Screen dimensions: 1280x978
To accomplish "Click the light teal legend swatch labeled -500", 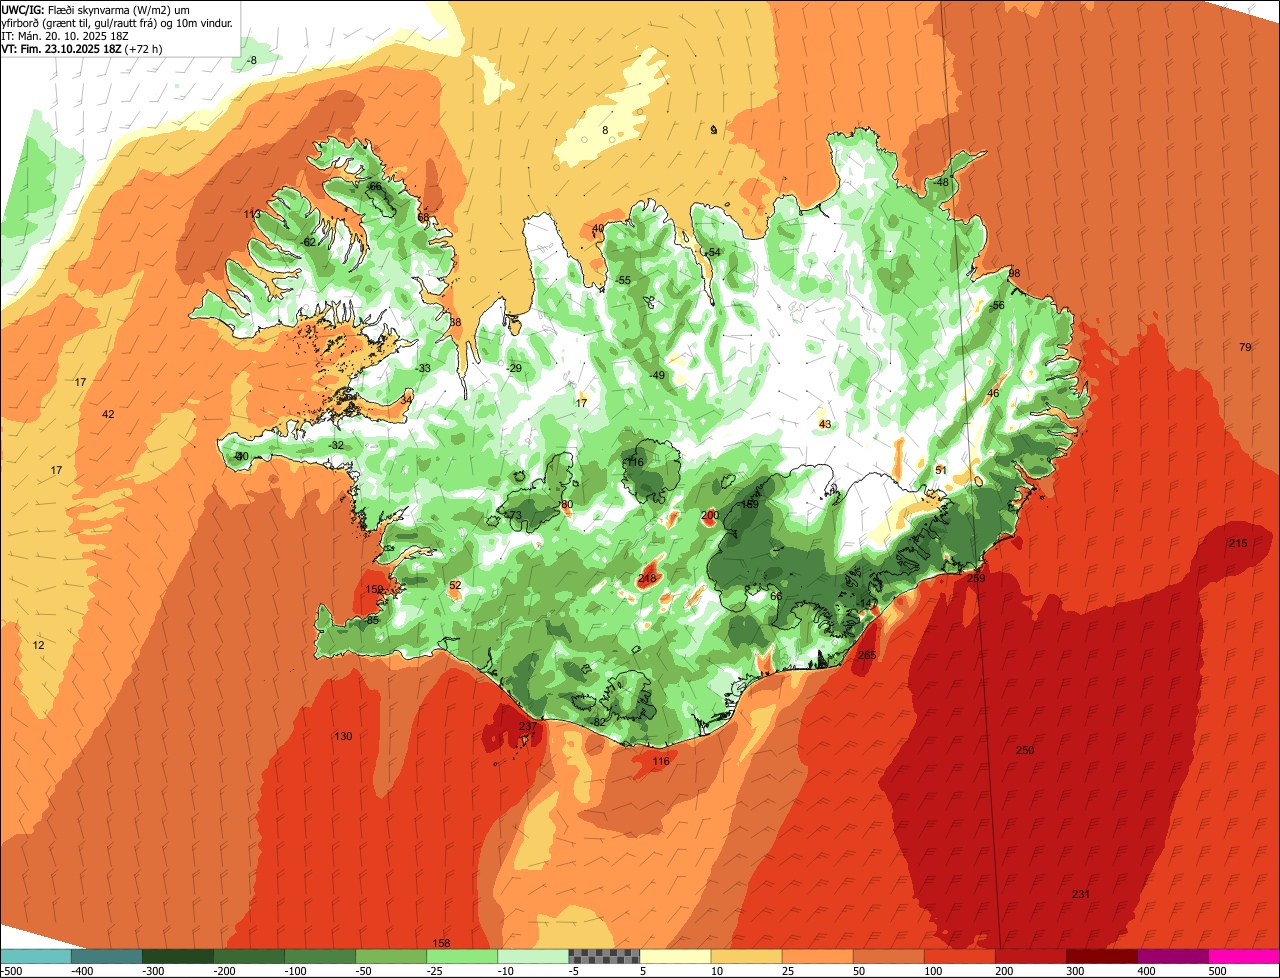I will tap(35, 956).
